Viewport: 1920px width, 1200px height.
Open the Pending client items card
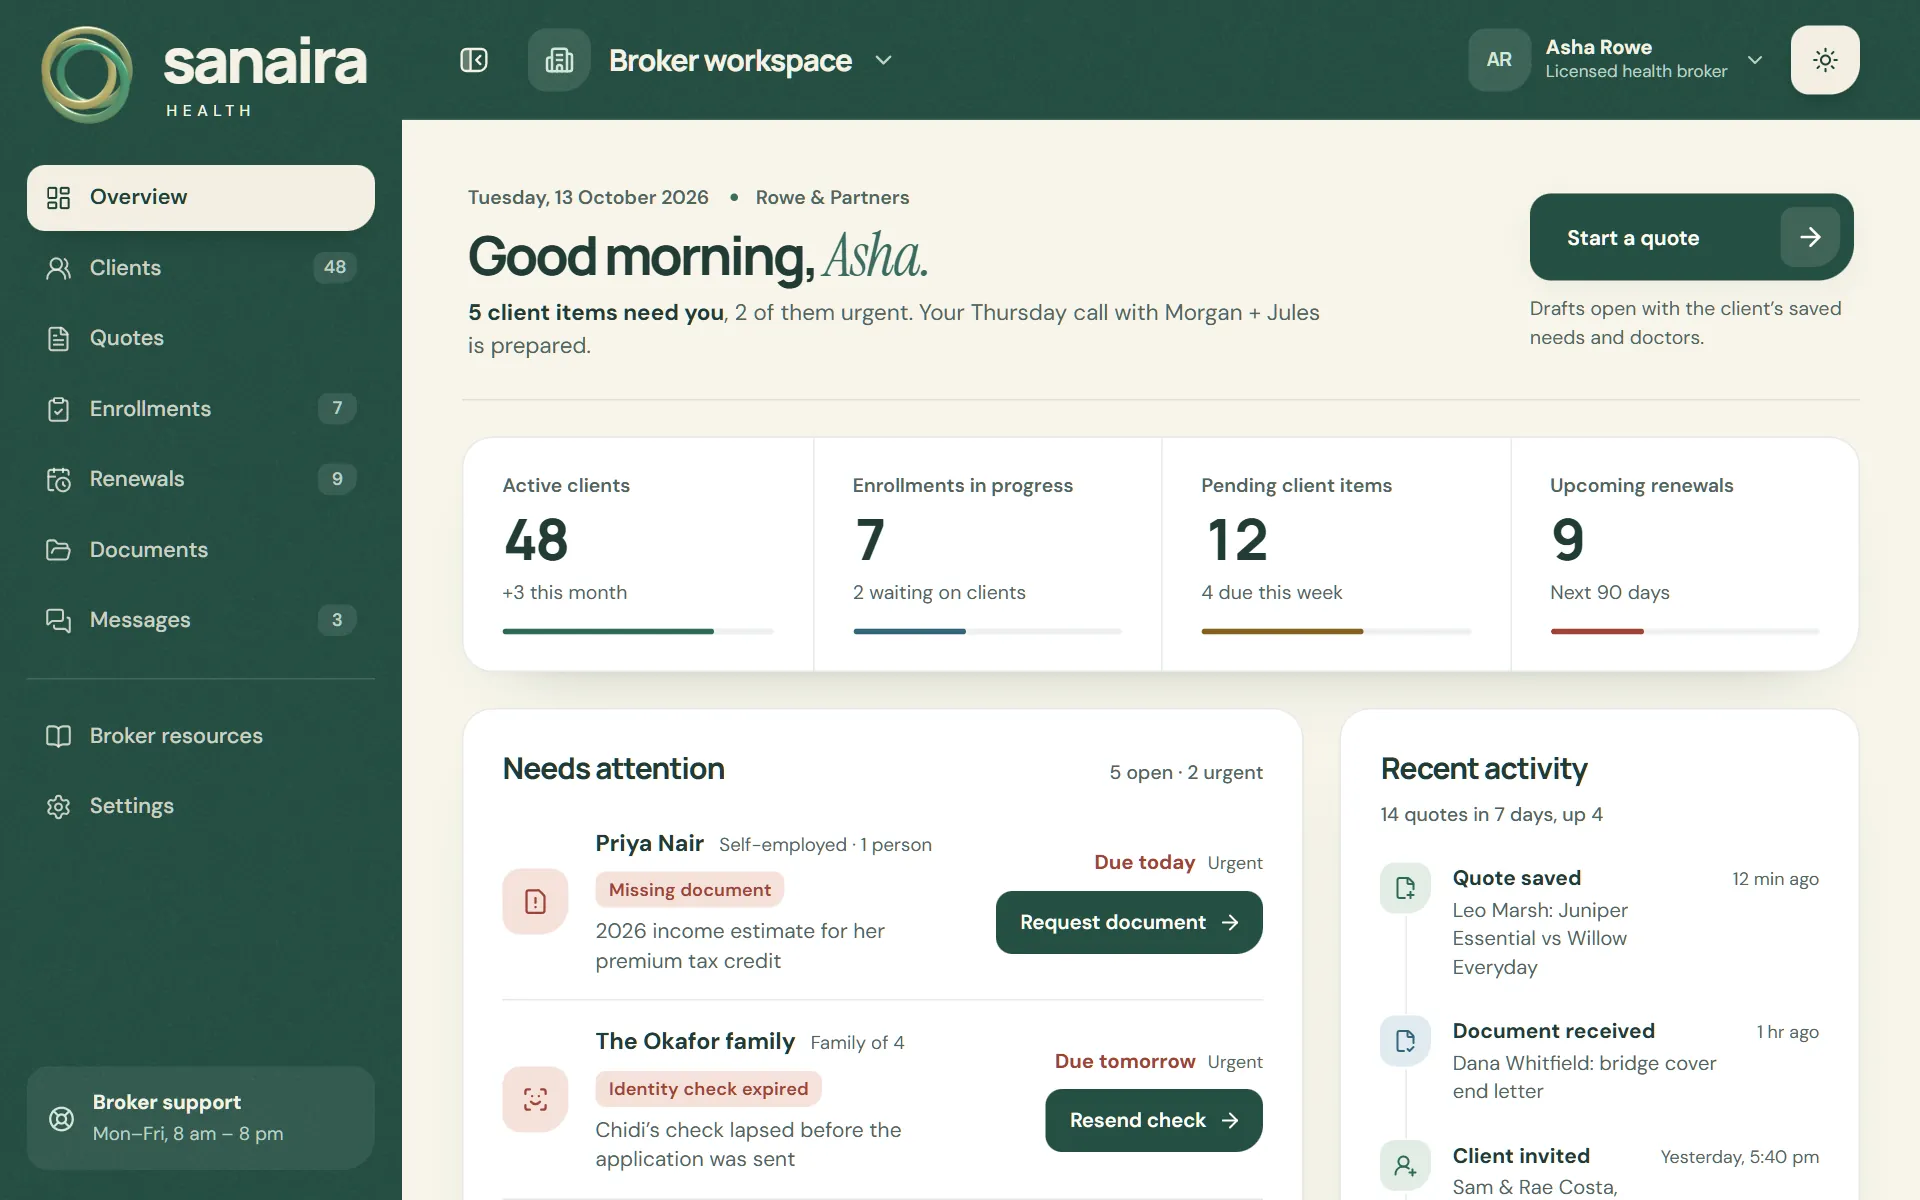[x=1336, y=554]
